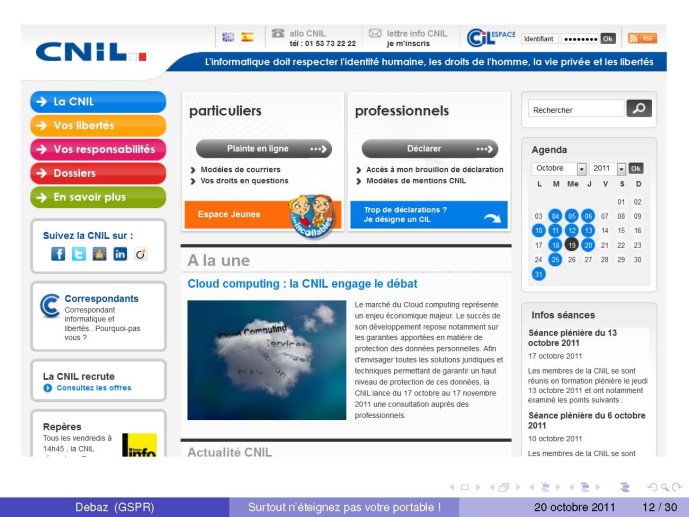Click footer title Surtout n'éteignez pas votre portable
The width and height of the screenshot is (689, 517).
(x=344, y=507)
